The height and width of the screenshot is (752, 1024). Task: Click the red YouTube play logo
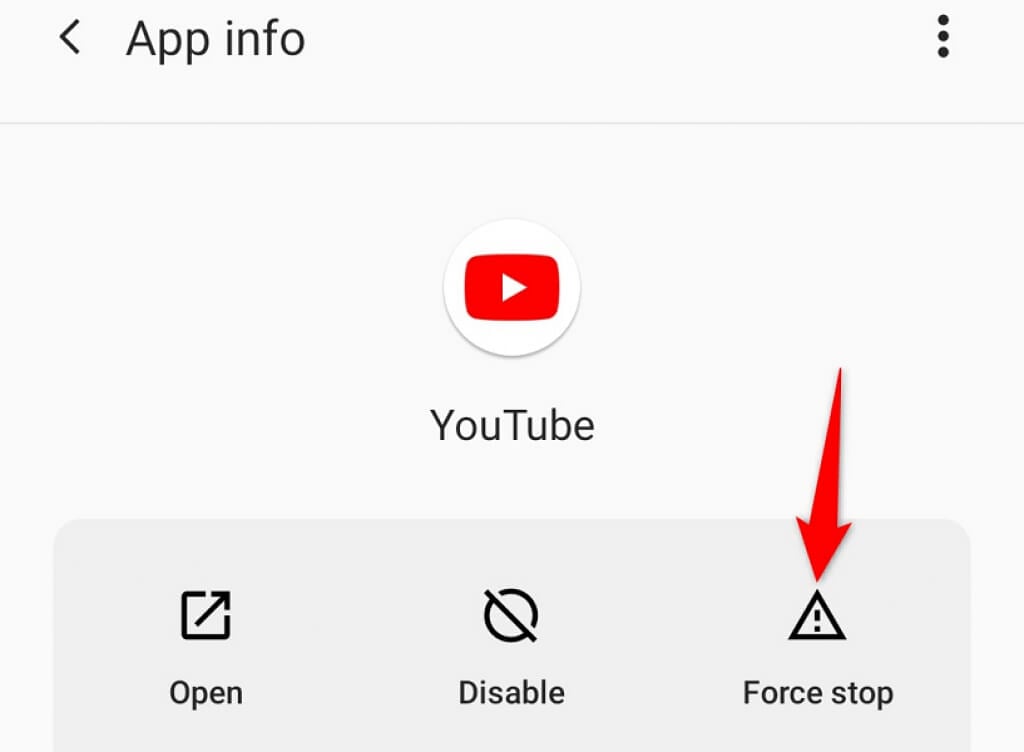pyautogui.click(x=512, y=287)
